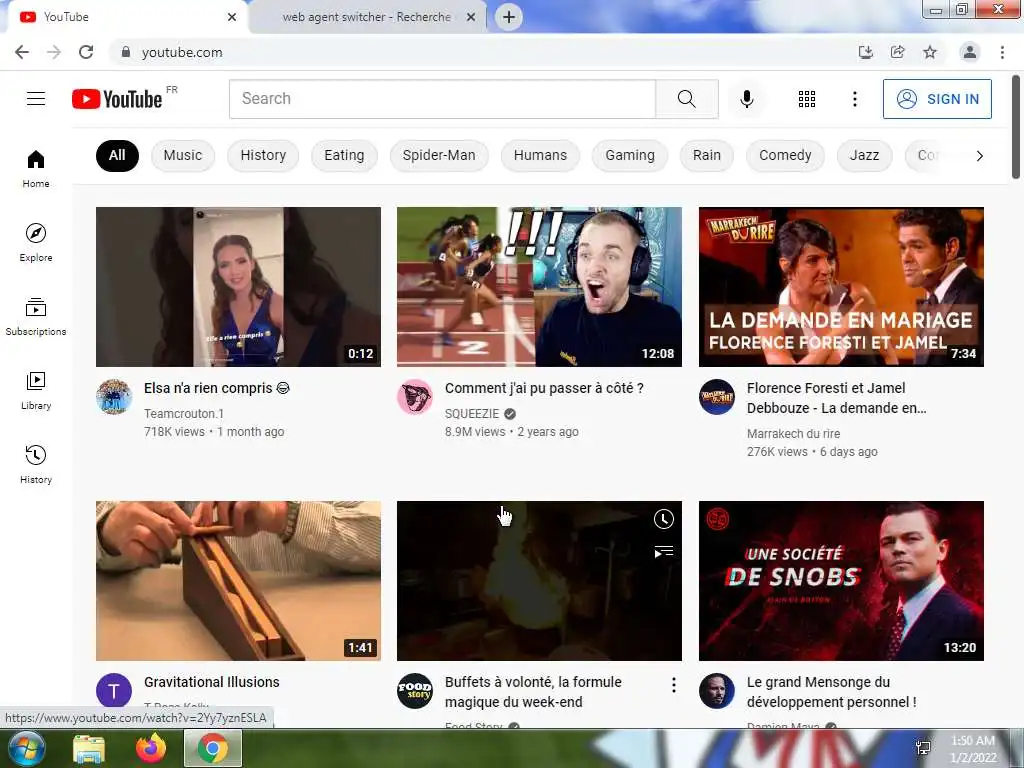Open the YouTube apps grid
The width and height of the screenshot is (1024, 768).
point(807,99)
